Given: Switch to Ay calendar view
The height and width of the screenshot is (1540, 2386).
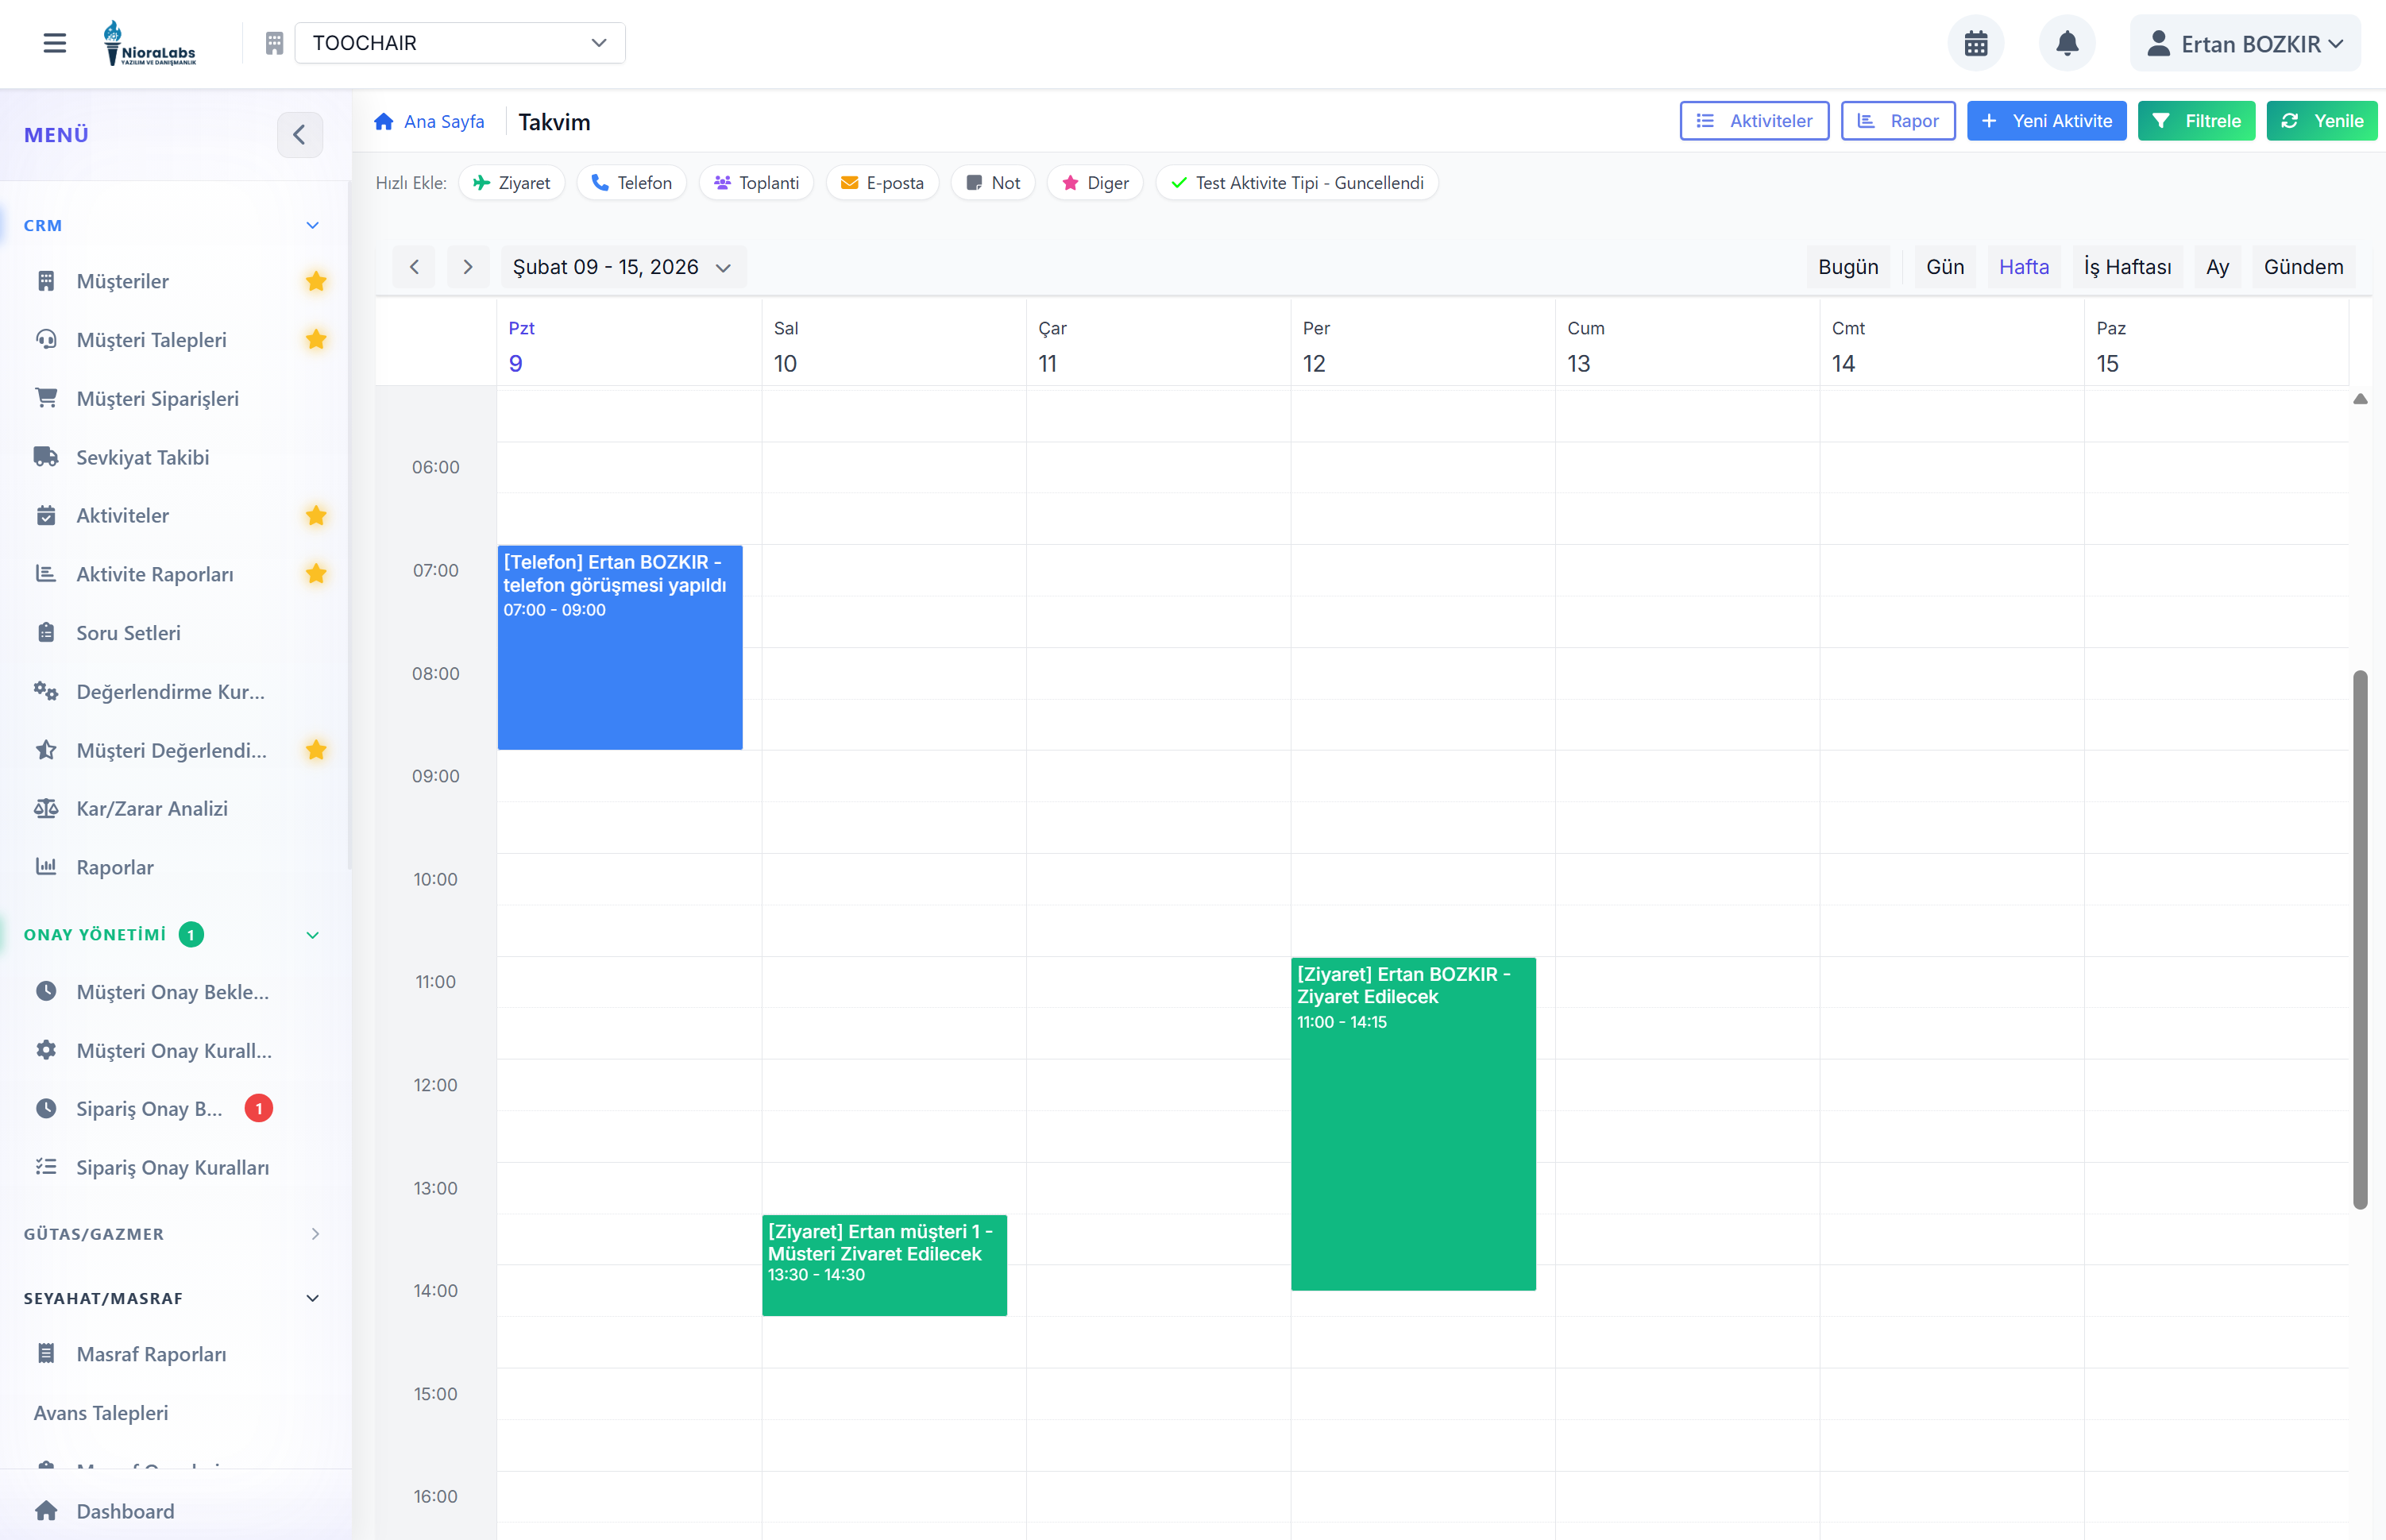Looking at the screenshot, I should point(2217,267).
